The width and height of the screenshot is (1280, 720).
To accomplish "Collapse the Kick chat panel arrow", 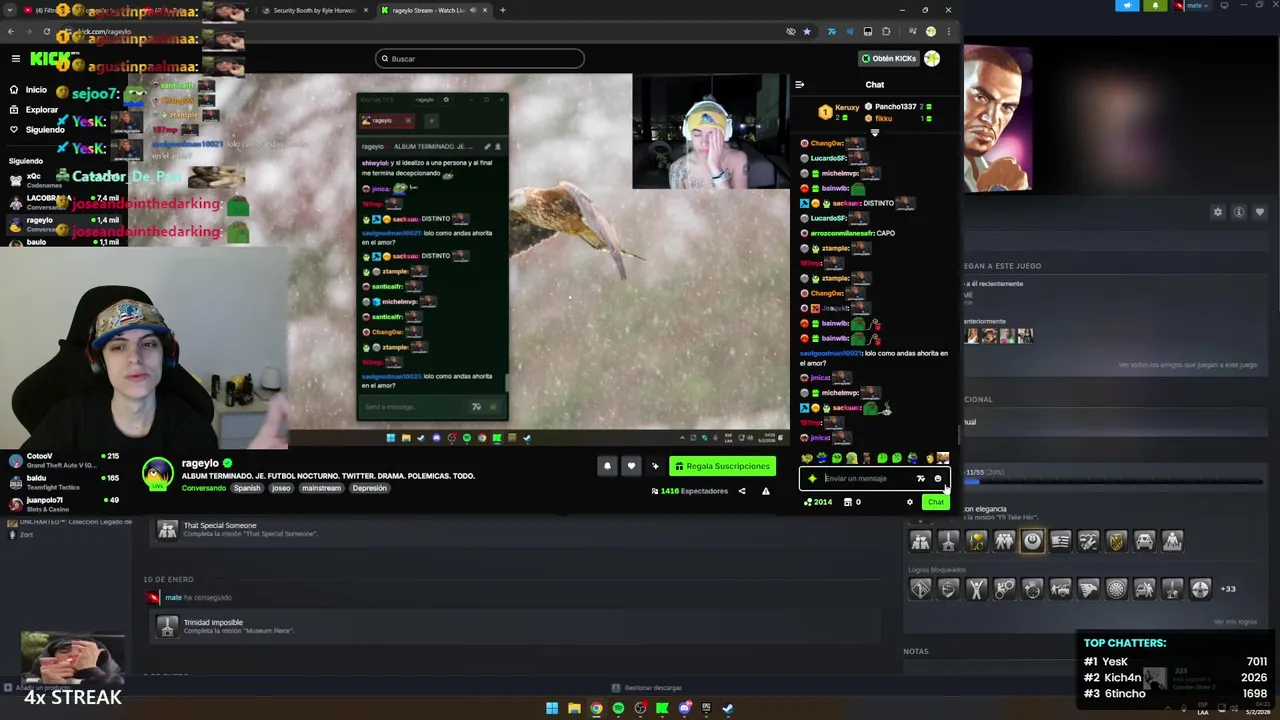I will coord(800,85).
